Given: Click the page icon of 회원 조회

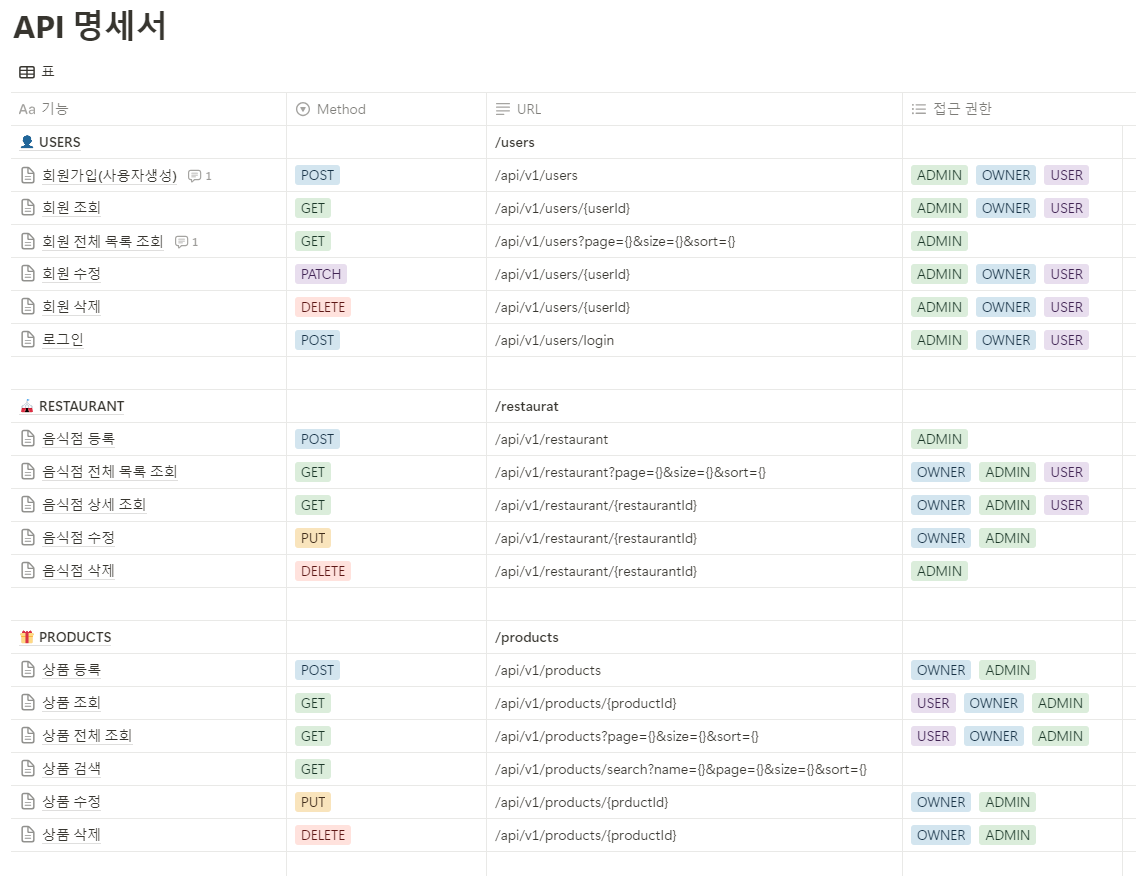Looking at the screenshot, I should pyautogui.click(x=28, y=208).
